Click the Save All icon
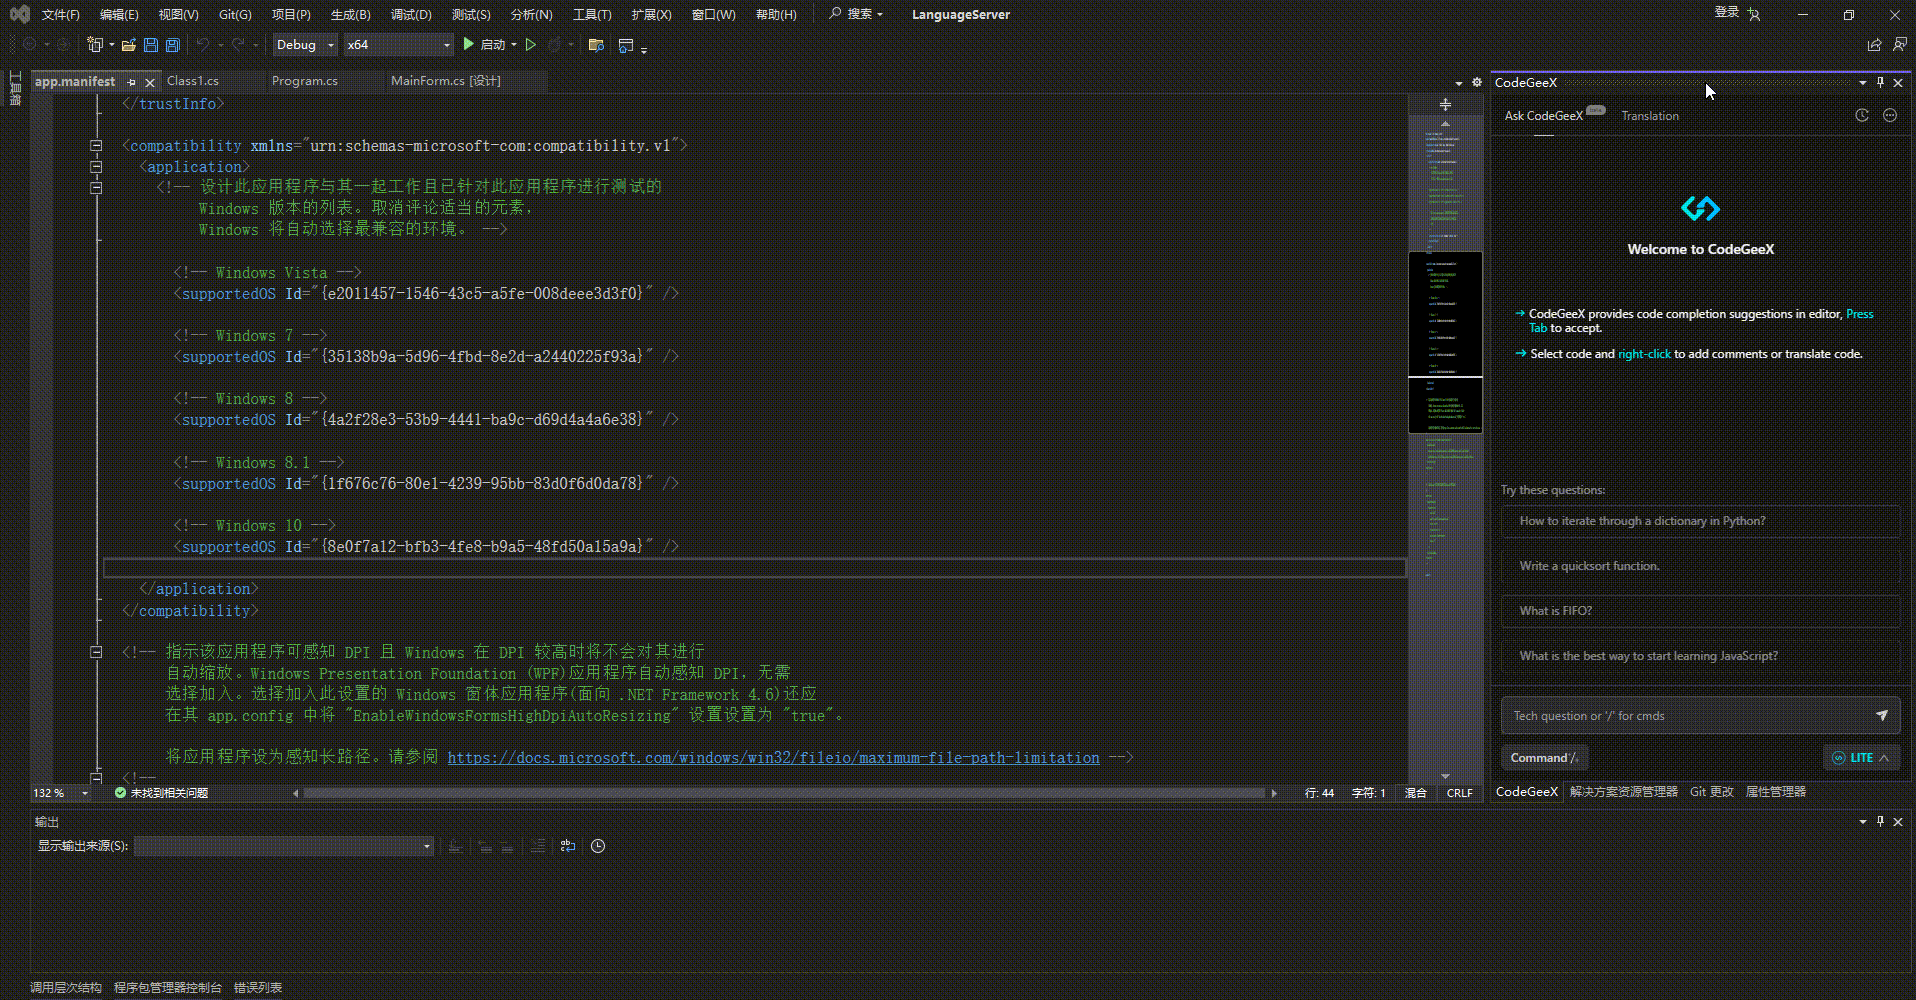This screenshot has height=1000, width=1916. 172,44
